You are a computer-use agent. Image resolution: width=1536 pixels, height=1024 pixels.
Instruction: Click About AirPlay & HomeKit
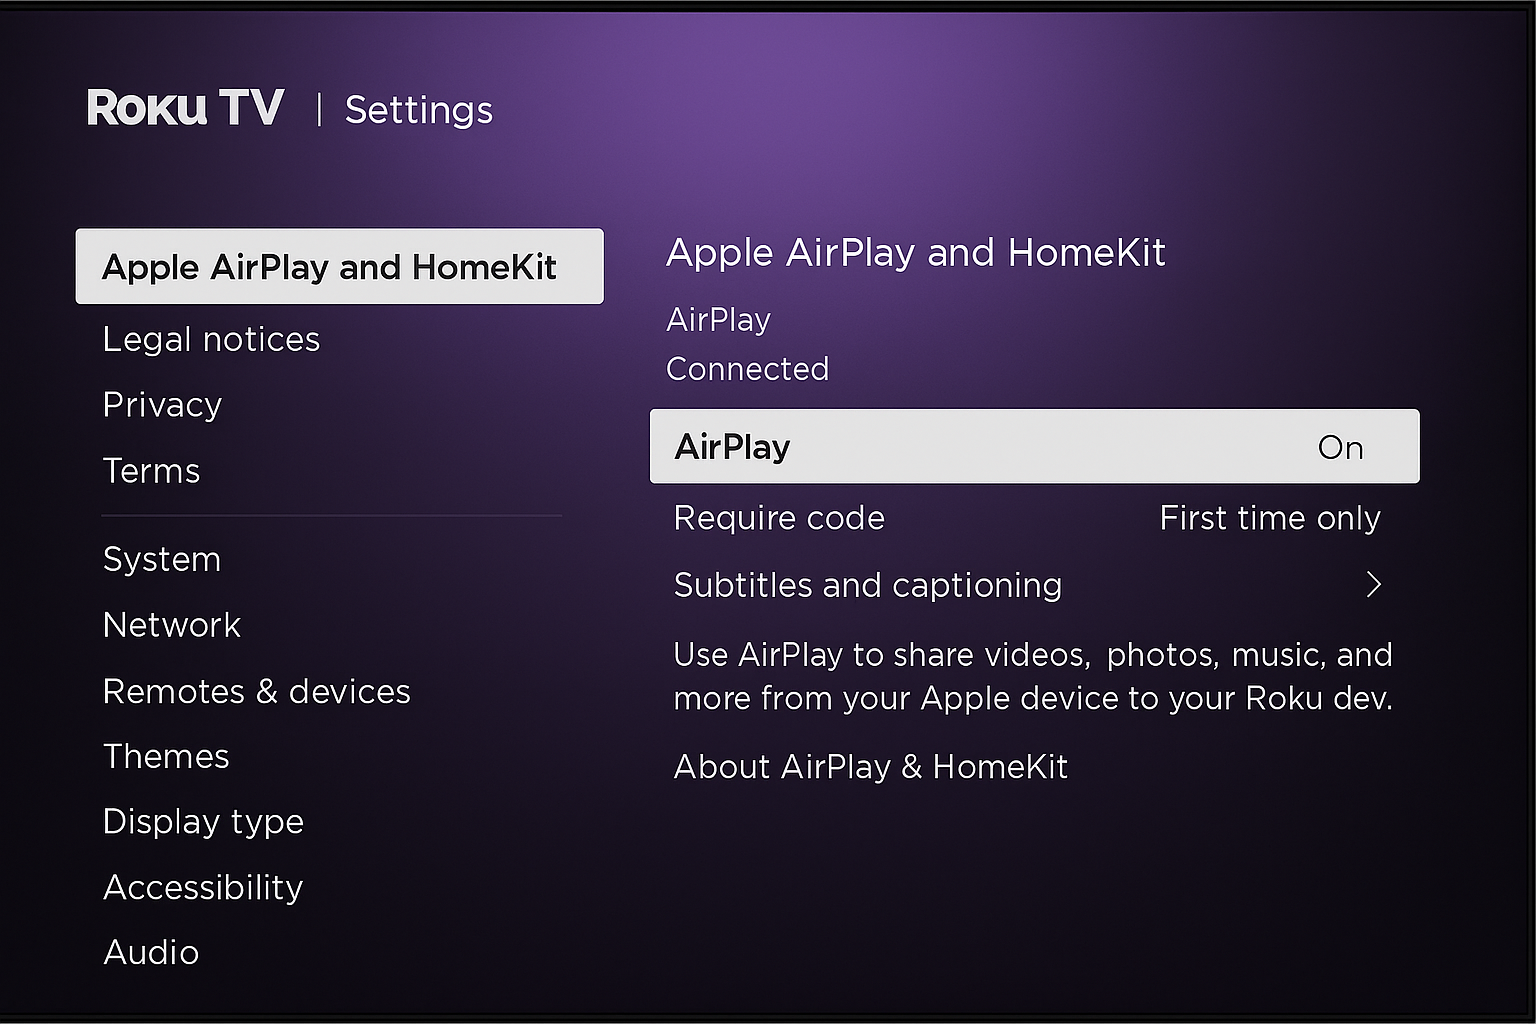coord(871,766)
